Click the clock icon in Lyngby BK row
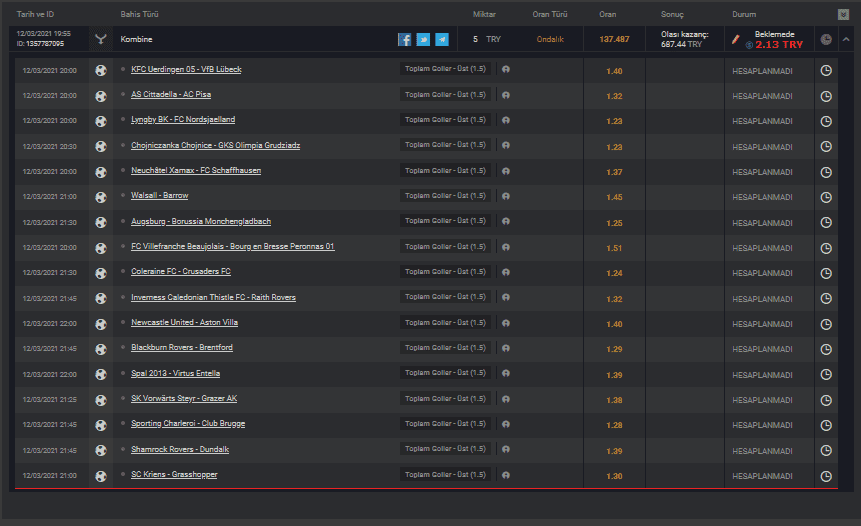The image size is (861, 526). pos(826,121)
